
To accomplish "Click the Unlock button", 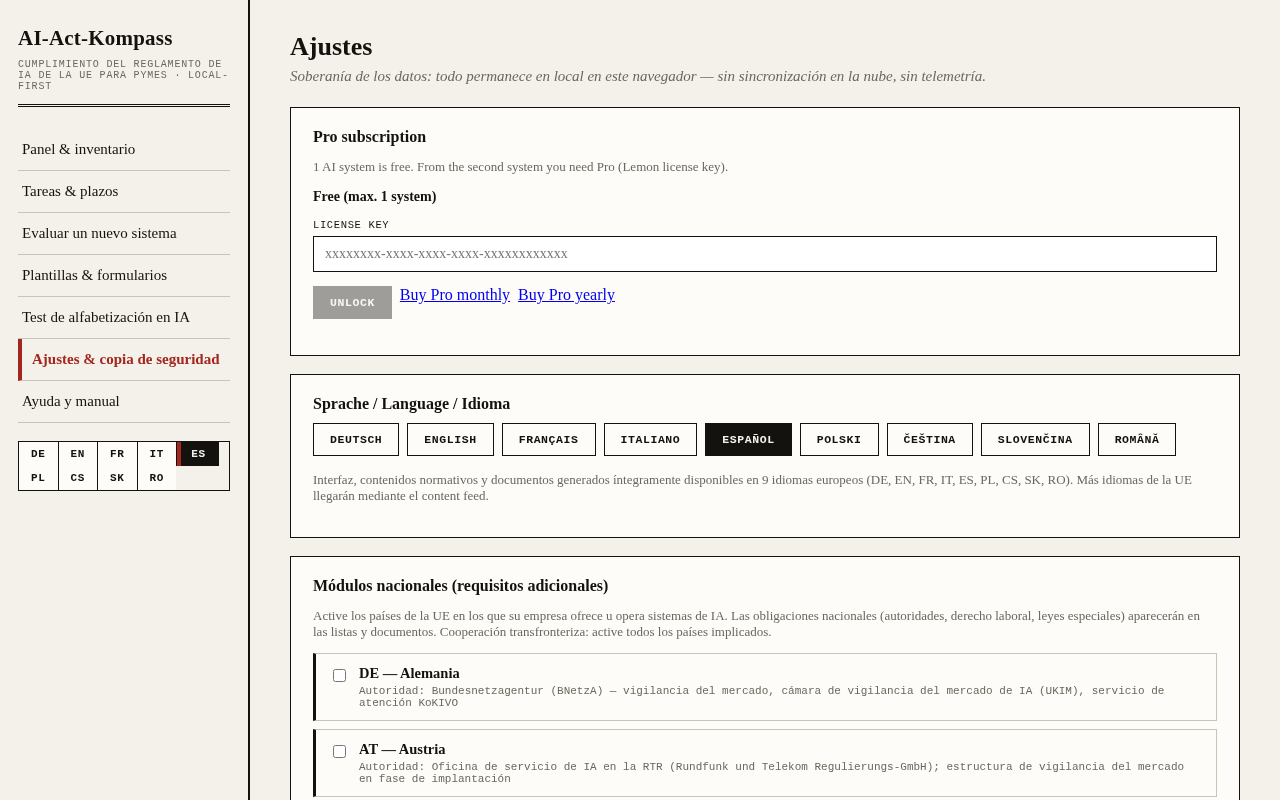I will click(352, 302).
